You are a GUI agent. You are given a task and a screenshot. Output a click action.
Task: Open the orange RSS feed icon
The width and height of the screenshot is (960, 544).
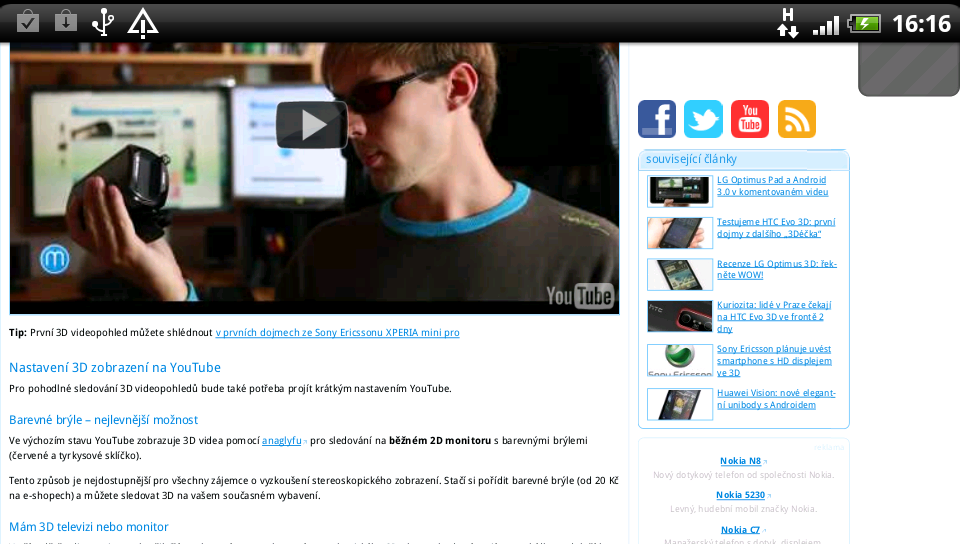pos(797,119)
